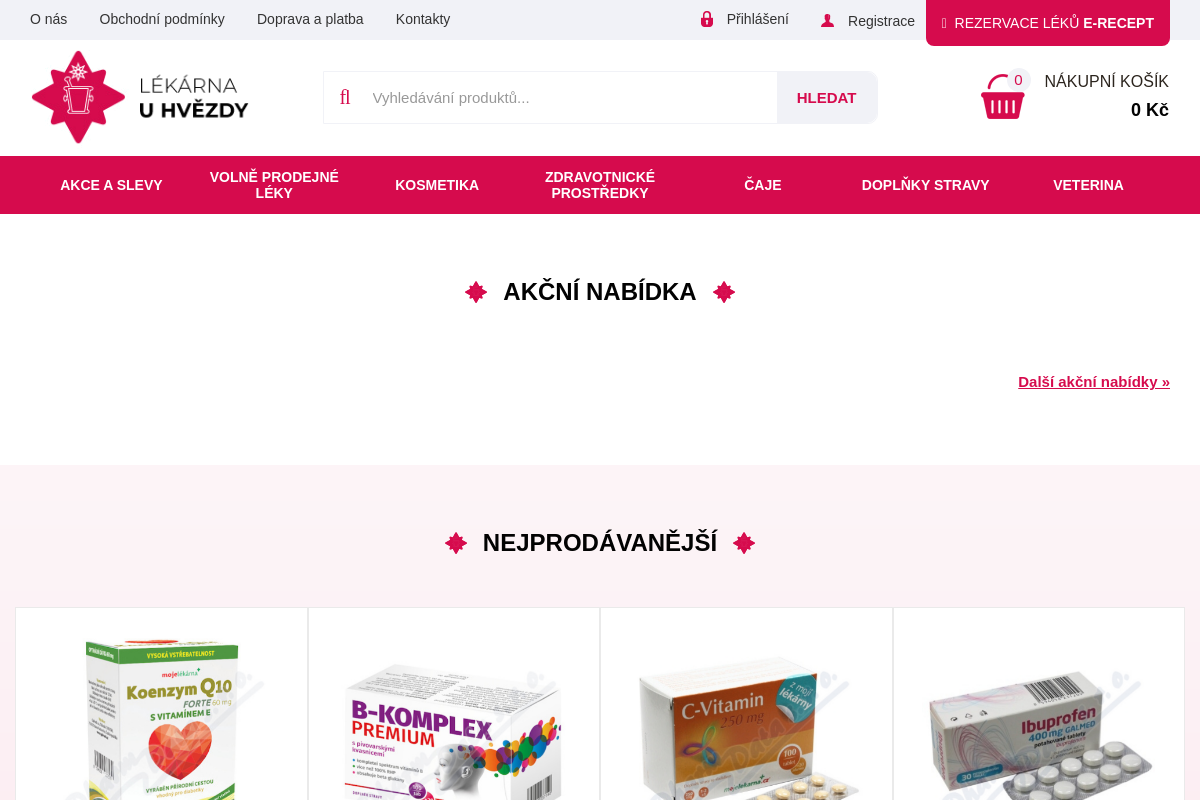The height and width of the screenshot is (800, 1200).
Task: Open the Zdravotnické prostředky category
Action: [600, 185]
